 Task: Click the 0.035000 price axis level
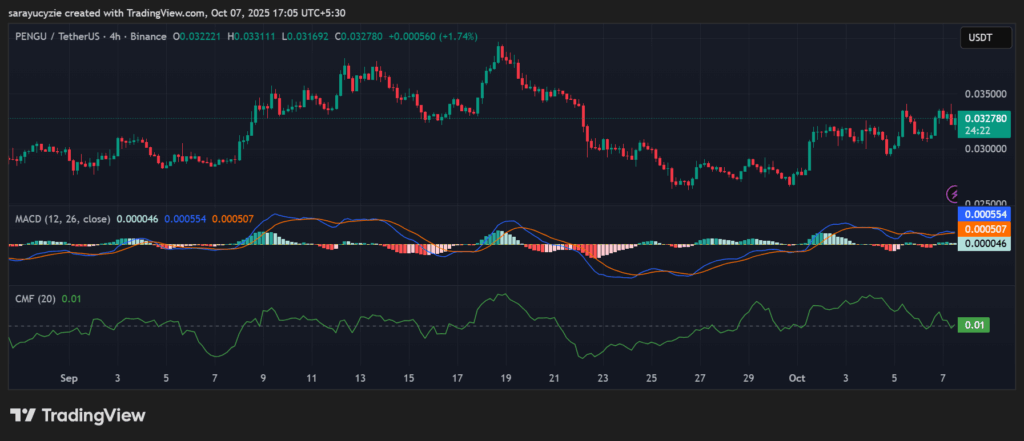pos(985,94)
